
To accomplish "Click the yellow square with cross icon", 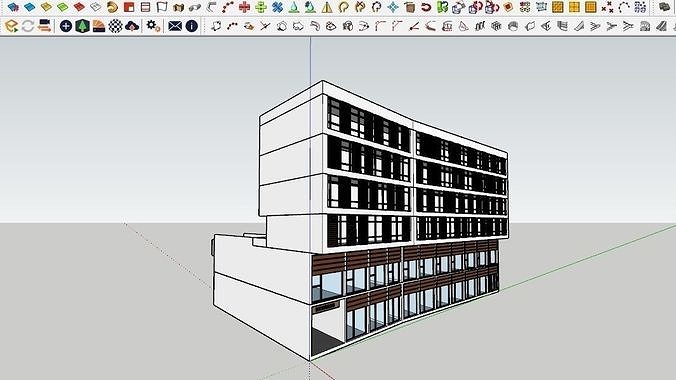I will 574,7.
